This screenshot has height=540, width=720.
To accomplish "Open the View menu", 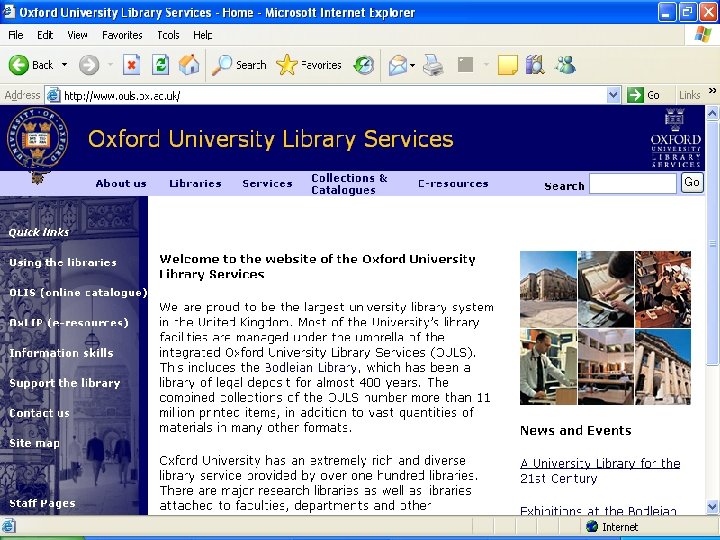I will [77, 35].
